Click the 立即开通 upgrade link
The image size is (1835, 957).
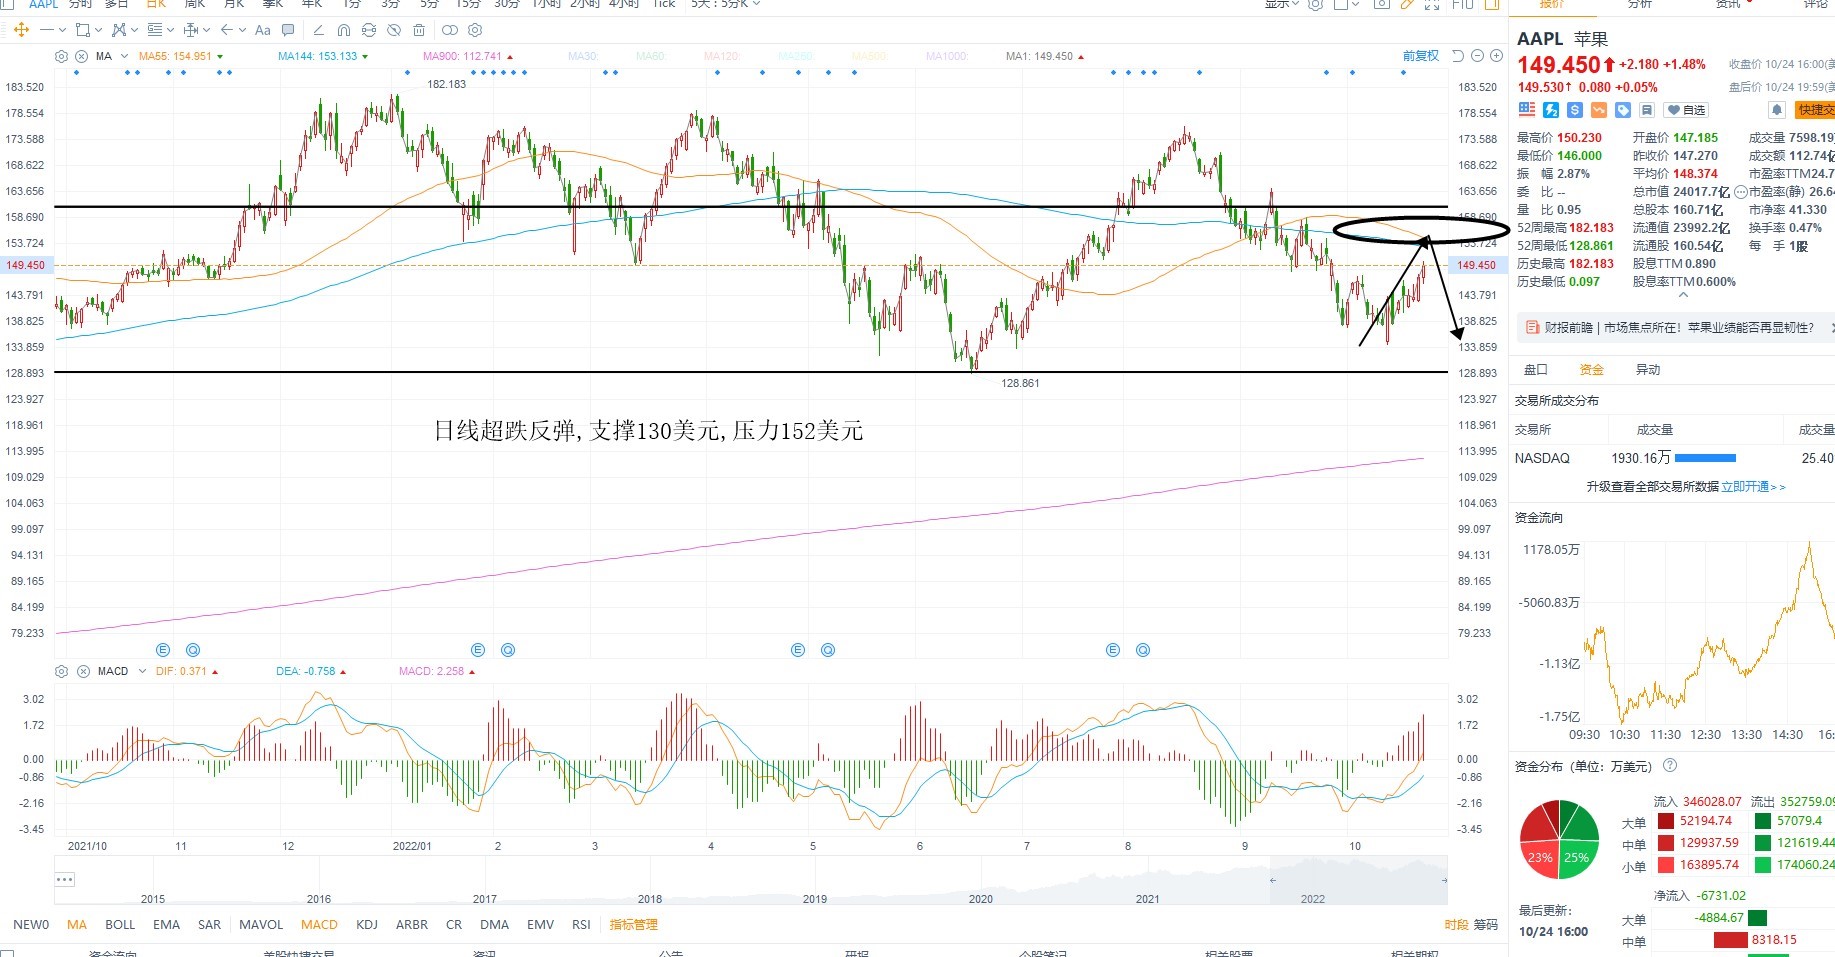[1752, 487]
